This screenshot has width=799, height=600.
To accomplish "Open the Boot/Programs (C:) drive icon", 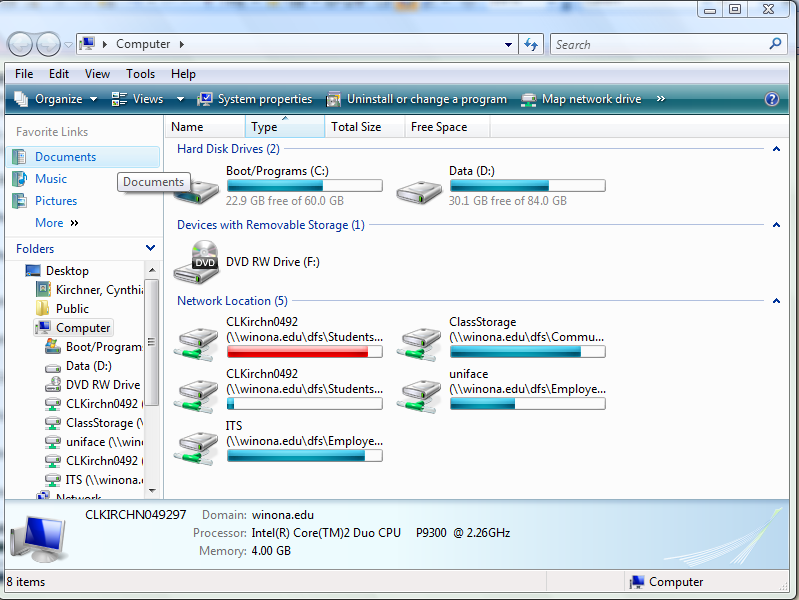I will 196,187.
